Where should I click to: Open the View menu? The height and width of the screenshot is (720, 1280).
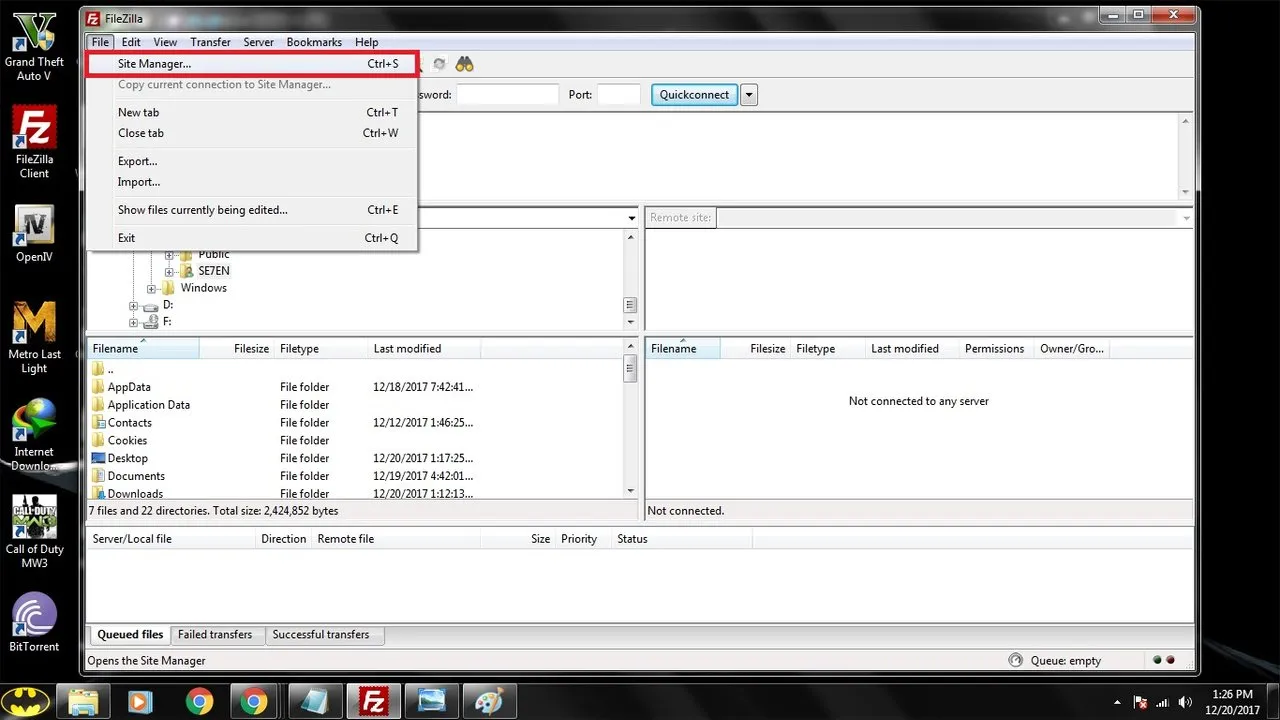pos(165,42)
